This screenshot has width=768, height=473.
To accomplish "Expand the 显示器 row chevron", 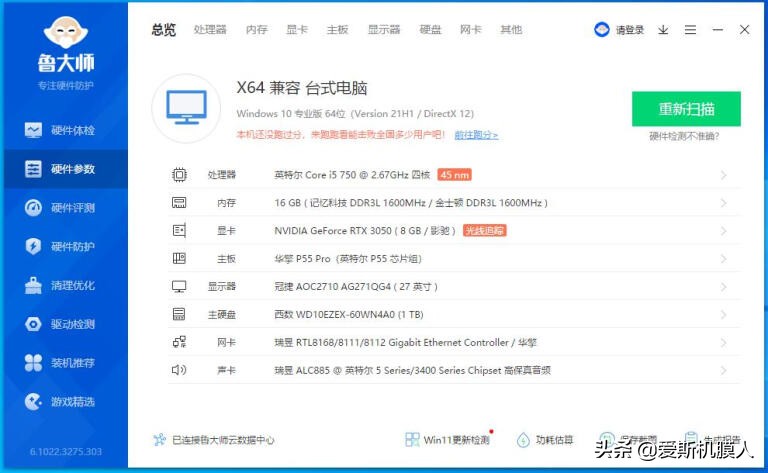I will pos(723,286).
